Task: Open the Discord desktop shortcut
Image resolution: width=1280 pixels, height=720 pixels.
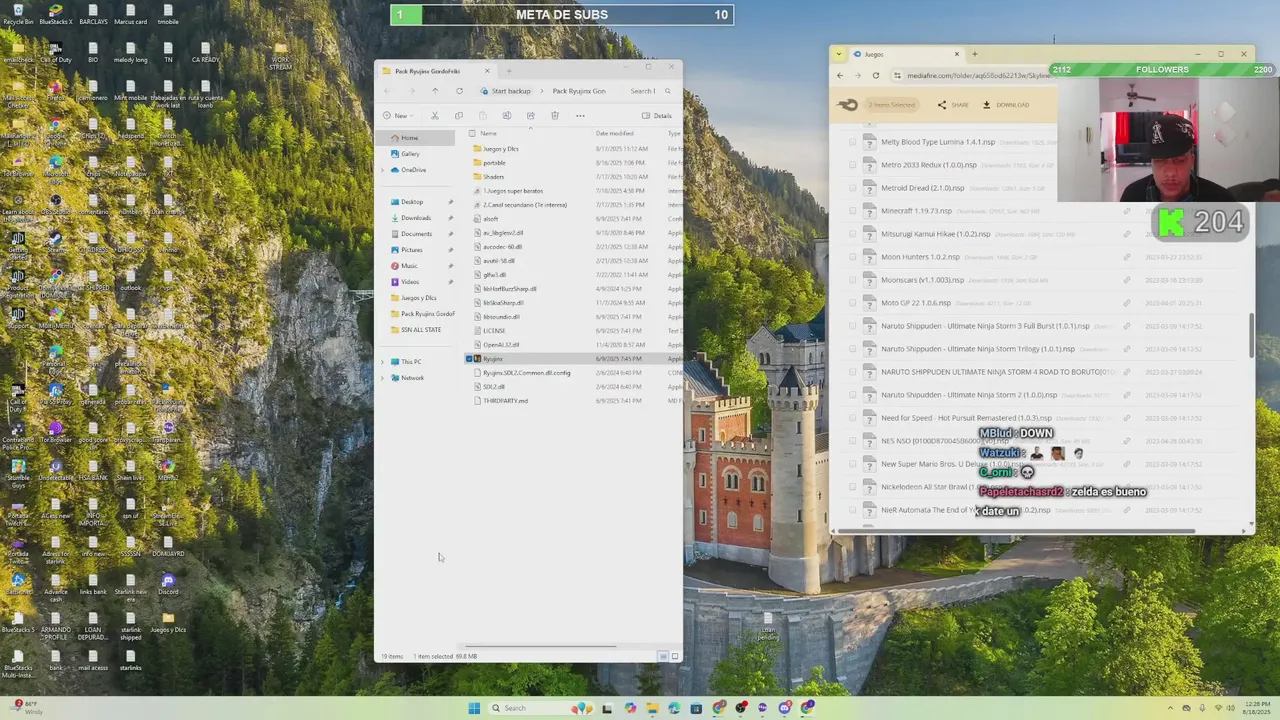Action: coord(168,584)
